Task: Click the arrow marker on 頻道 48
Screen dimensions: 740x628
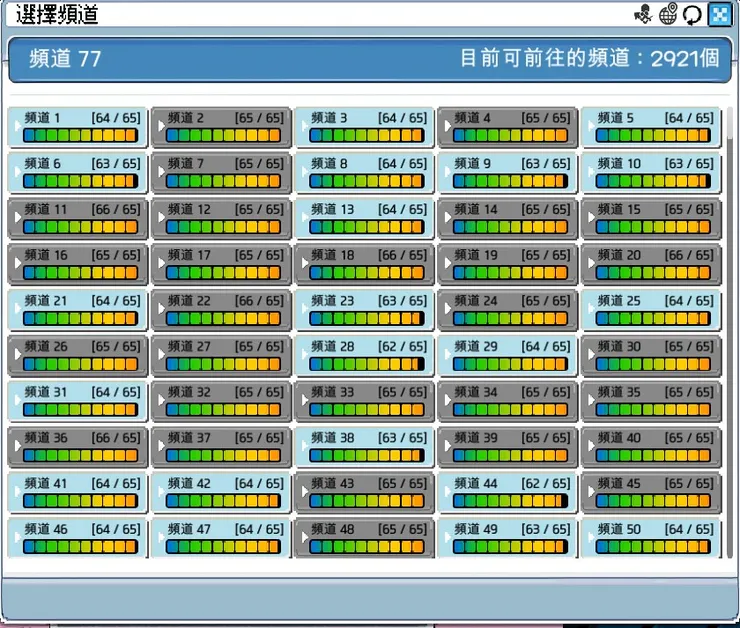Action: (x=305, y=537)
